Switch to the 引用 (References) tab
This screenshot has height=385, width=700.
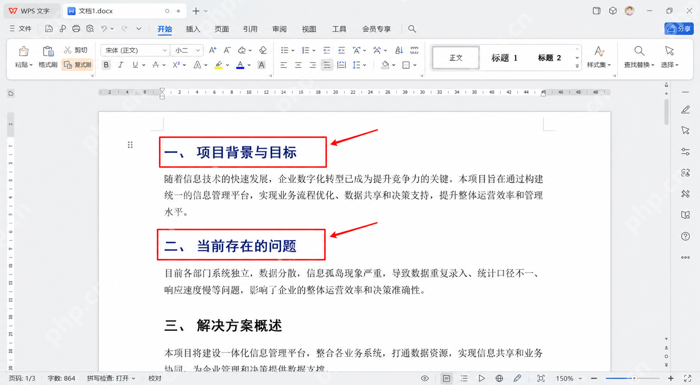point(250,29)
